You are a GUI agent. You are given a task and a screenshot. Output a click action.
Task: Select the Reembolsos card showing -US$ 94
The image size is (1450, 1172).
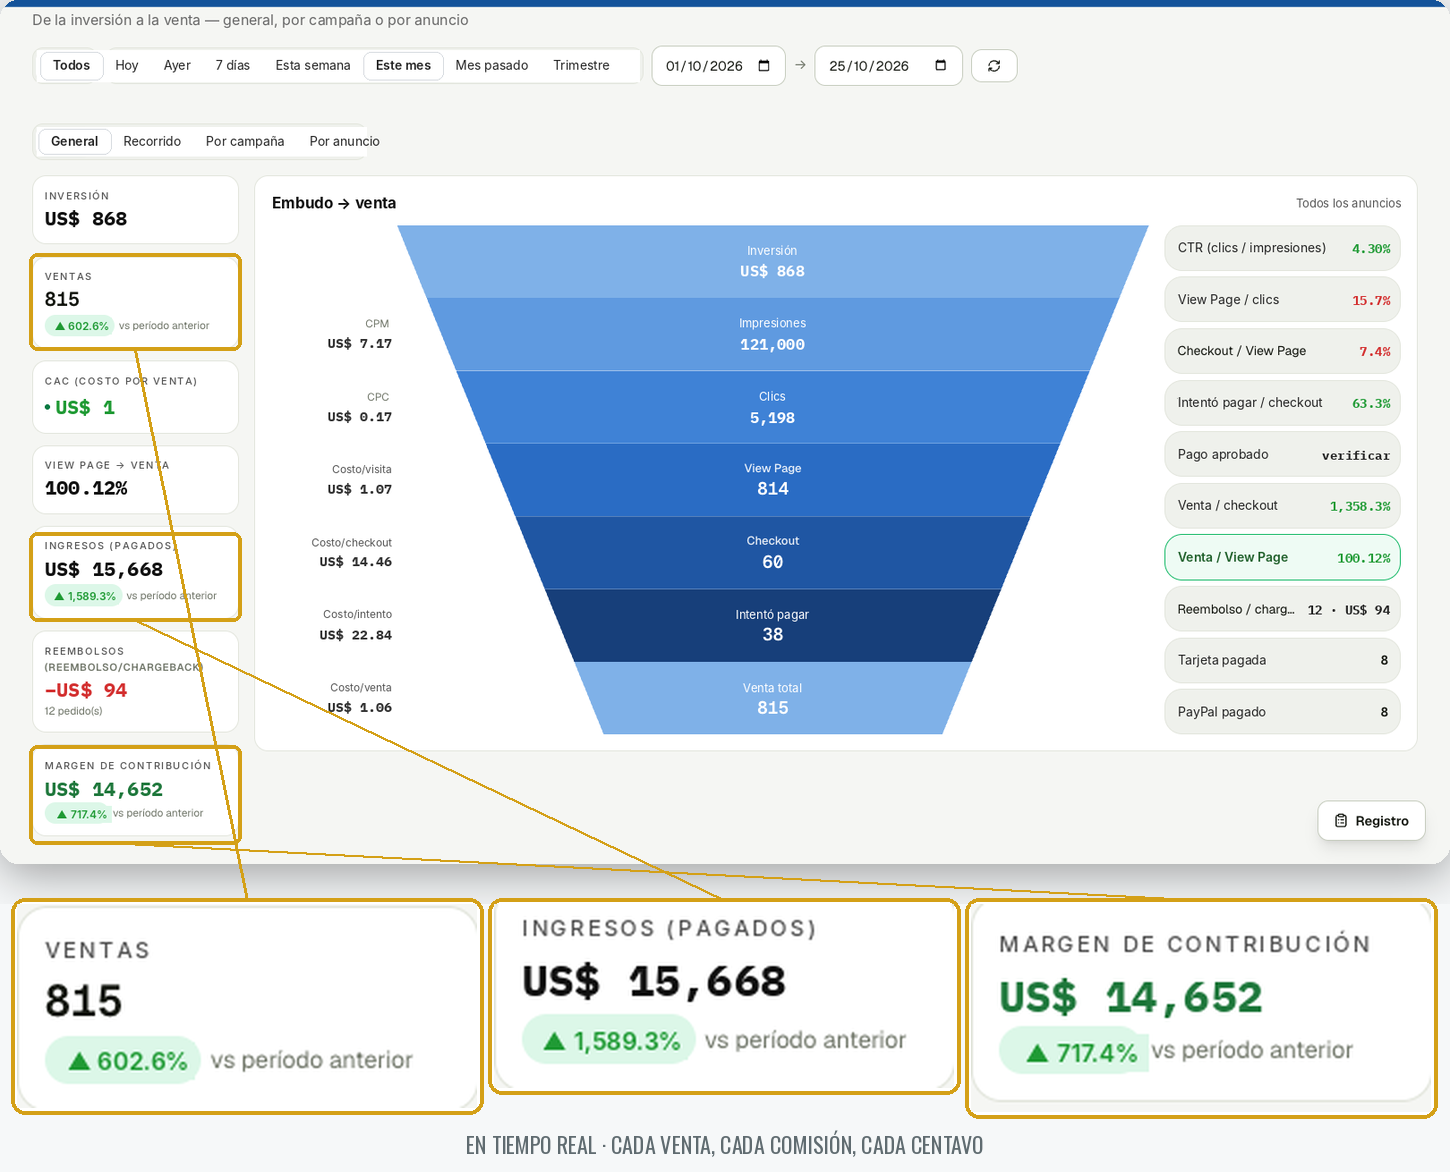click(x=136, y=681)
